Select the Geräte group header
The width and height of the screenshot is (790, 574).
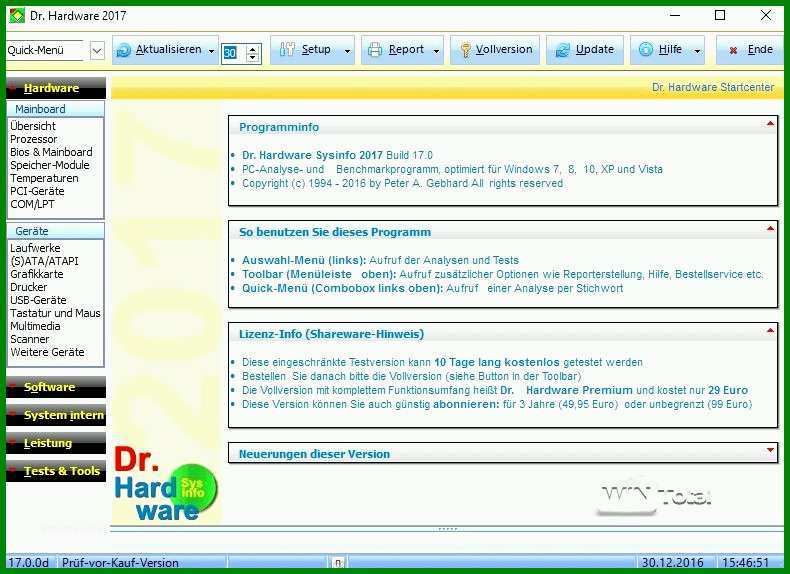pyautogui.click(x=55, y=231)
